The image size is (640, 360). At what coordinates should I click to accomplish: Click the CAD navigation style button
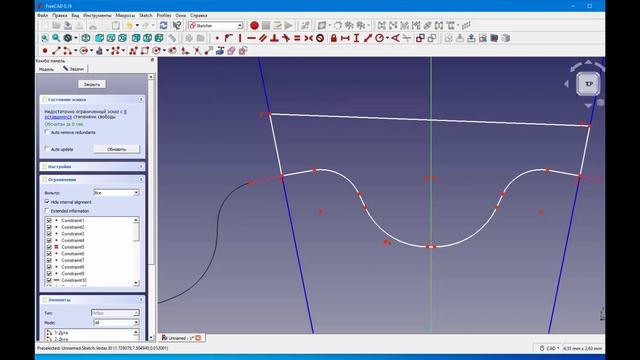pos(549,348)
